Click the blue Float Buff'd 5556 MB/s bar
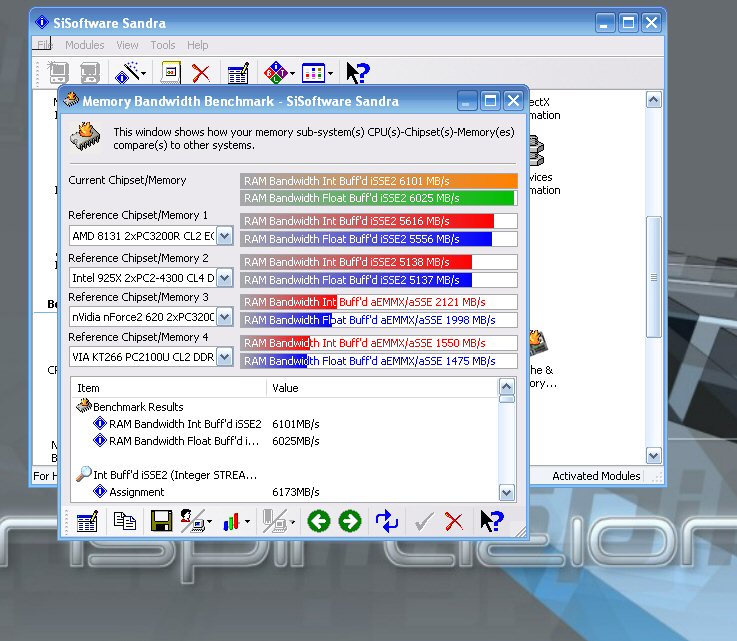 click(379, 239)
